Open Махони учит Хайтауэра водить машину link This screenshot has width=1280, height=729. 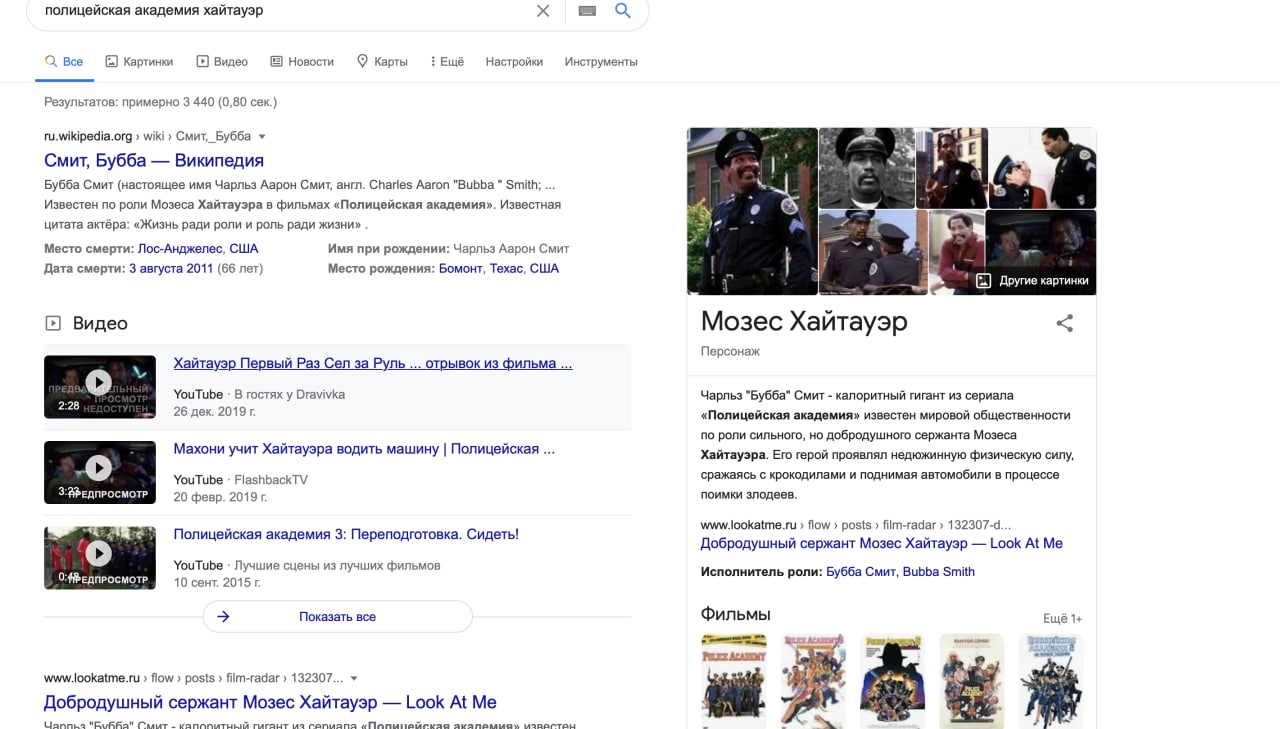click(364, 449)
